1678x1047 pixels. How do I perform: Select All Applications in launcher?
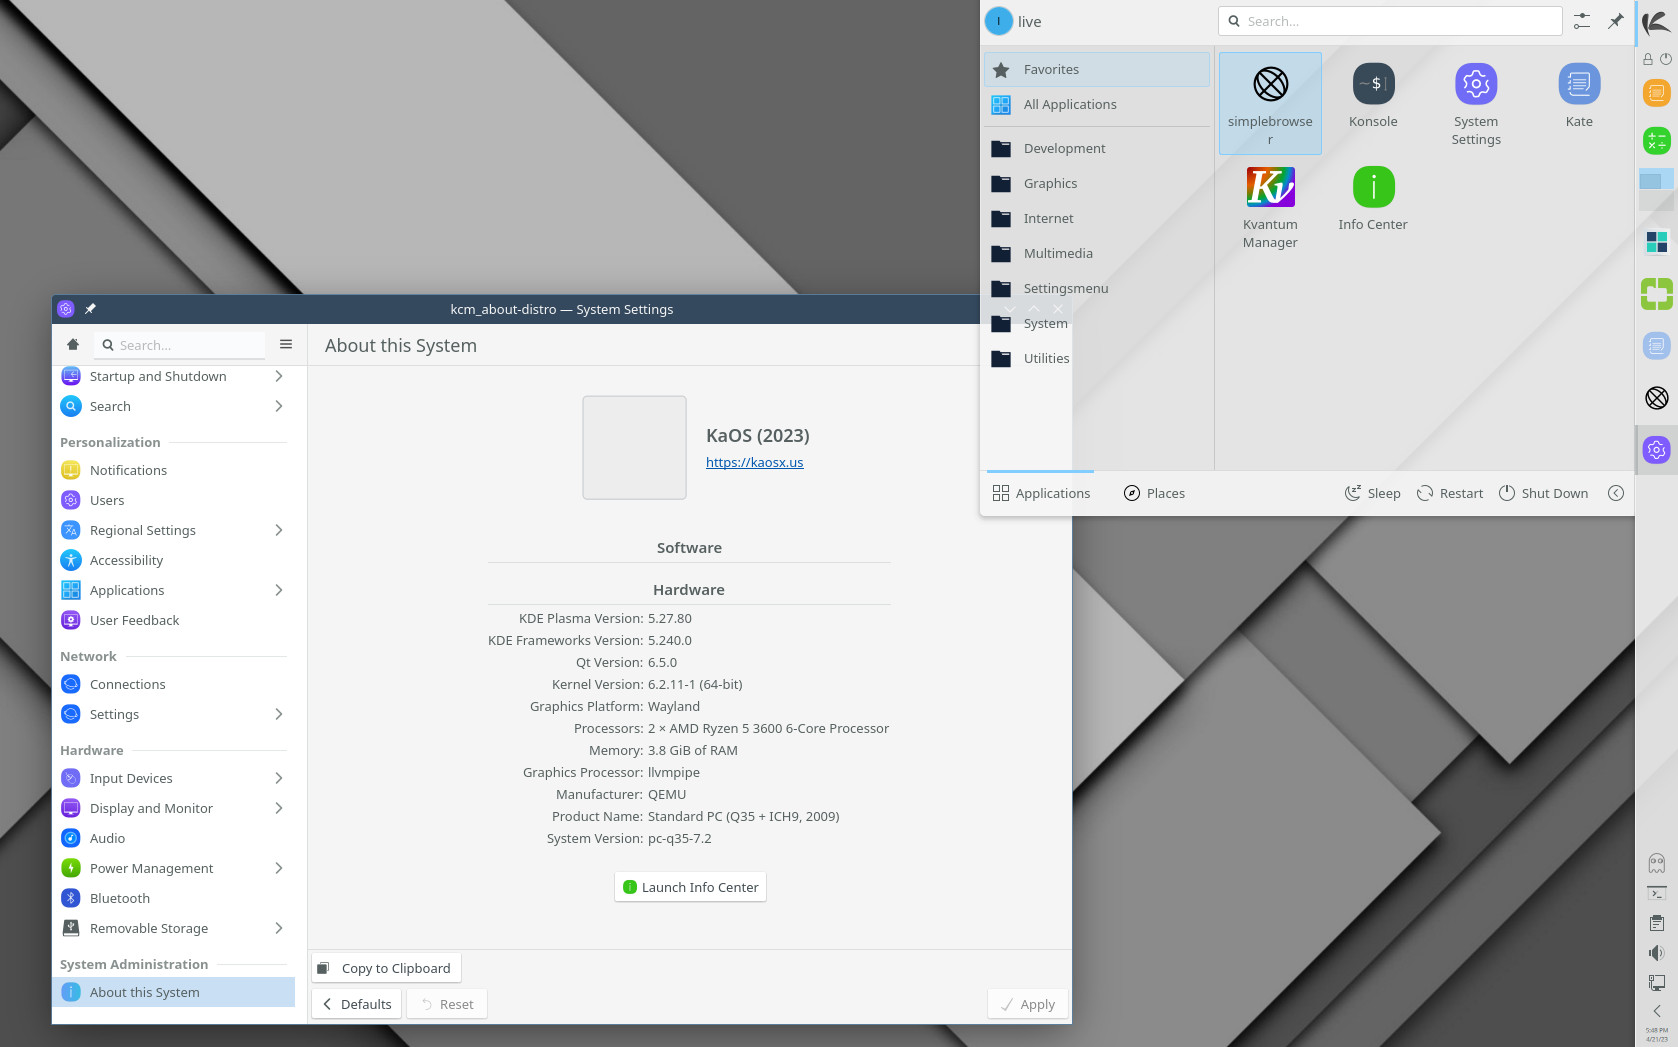click(x=1097, y=105)
